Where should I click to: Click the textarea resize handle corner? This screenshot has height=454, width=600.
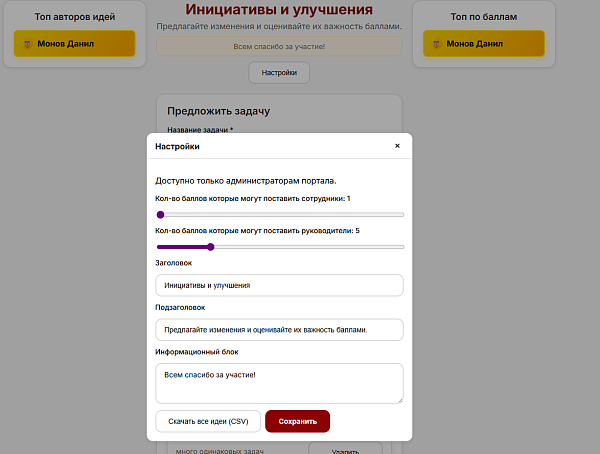(x=400, y=400)
